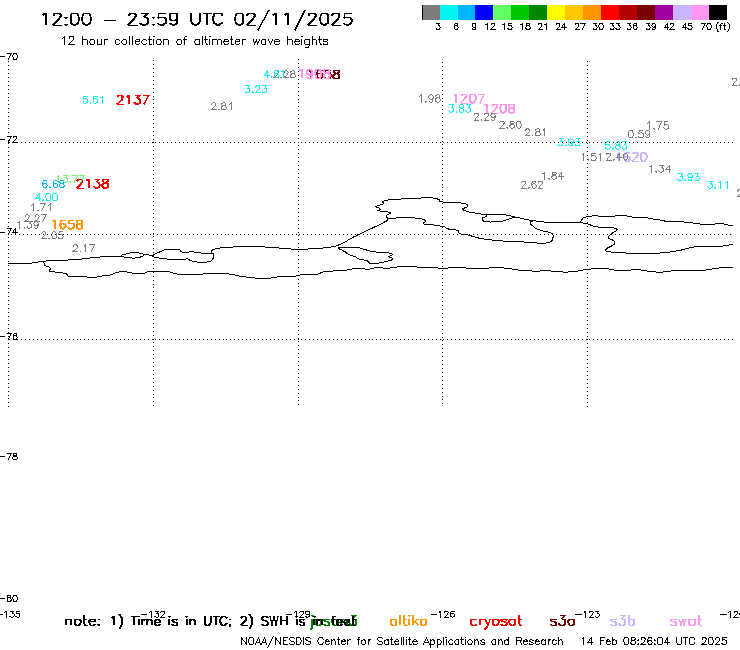Image resolution: width=740 pixels, height=650 pixels.
Task: Click the 'altika' satellite legend label
Action: (408, 621)
